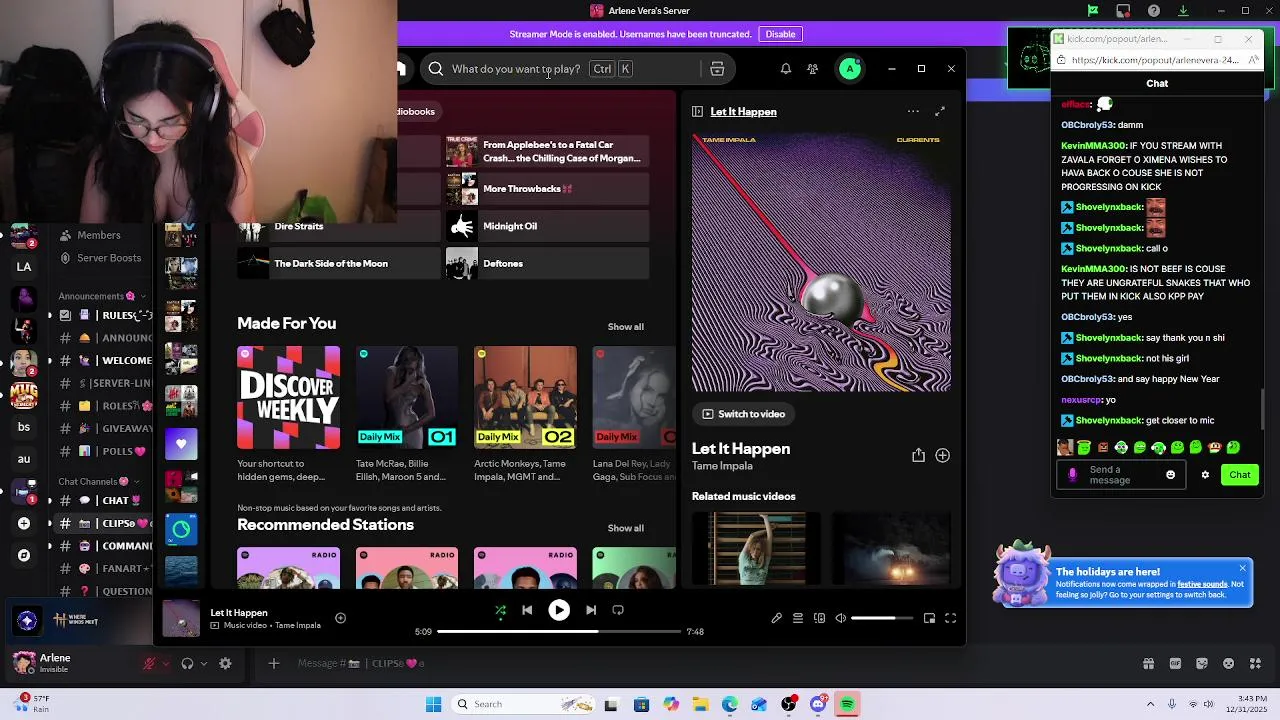Add Let It Happen to playlist plus icon
Screen dimensions: 1280x720
942,455
